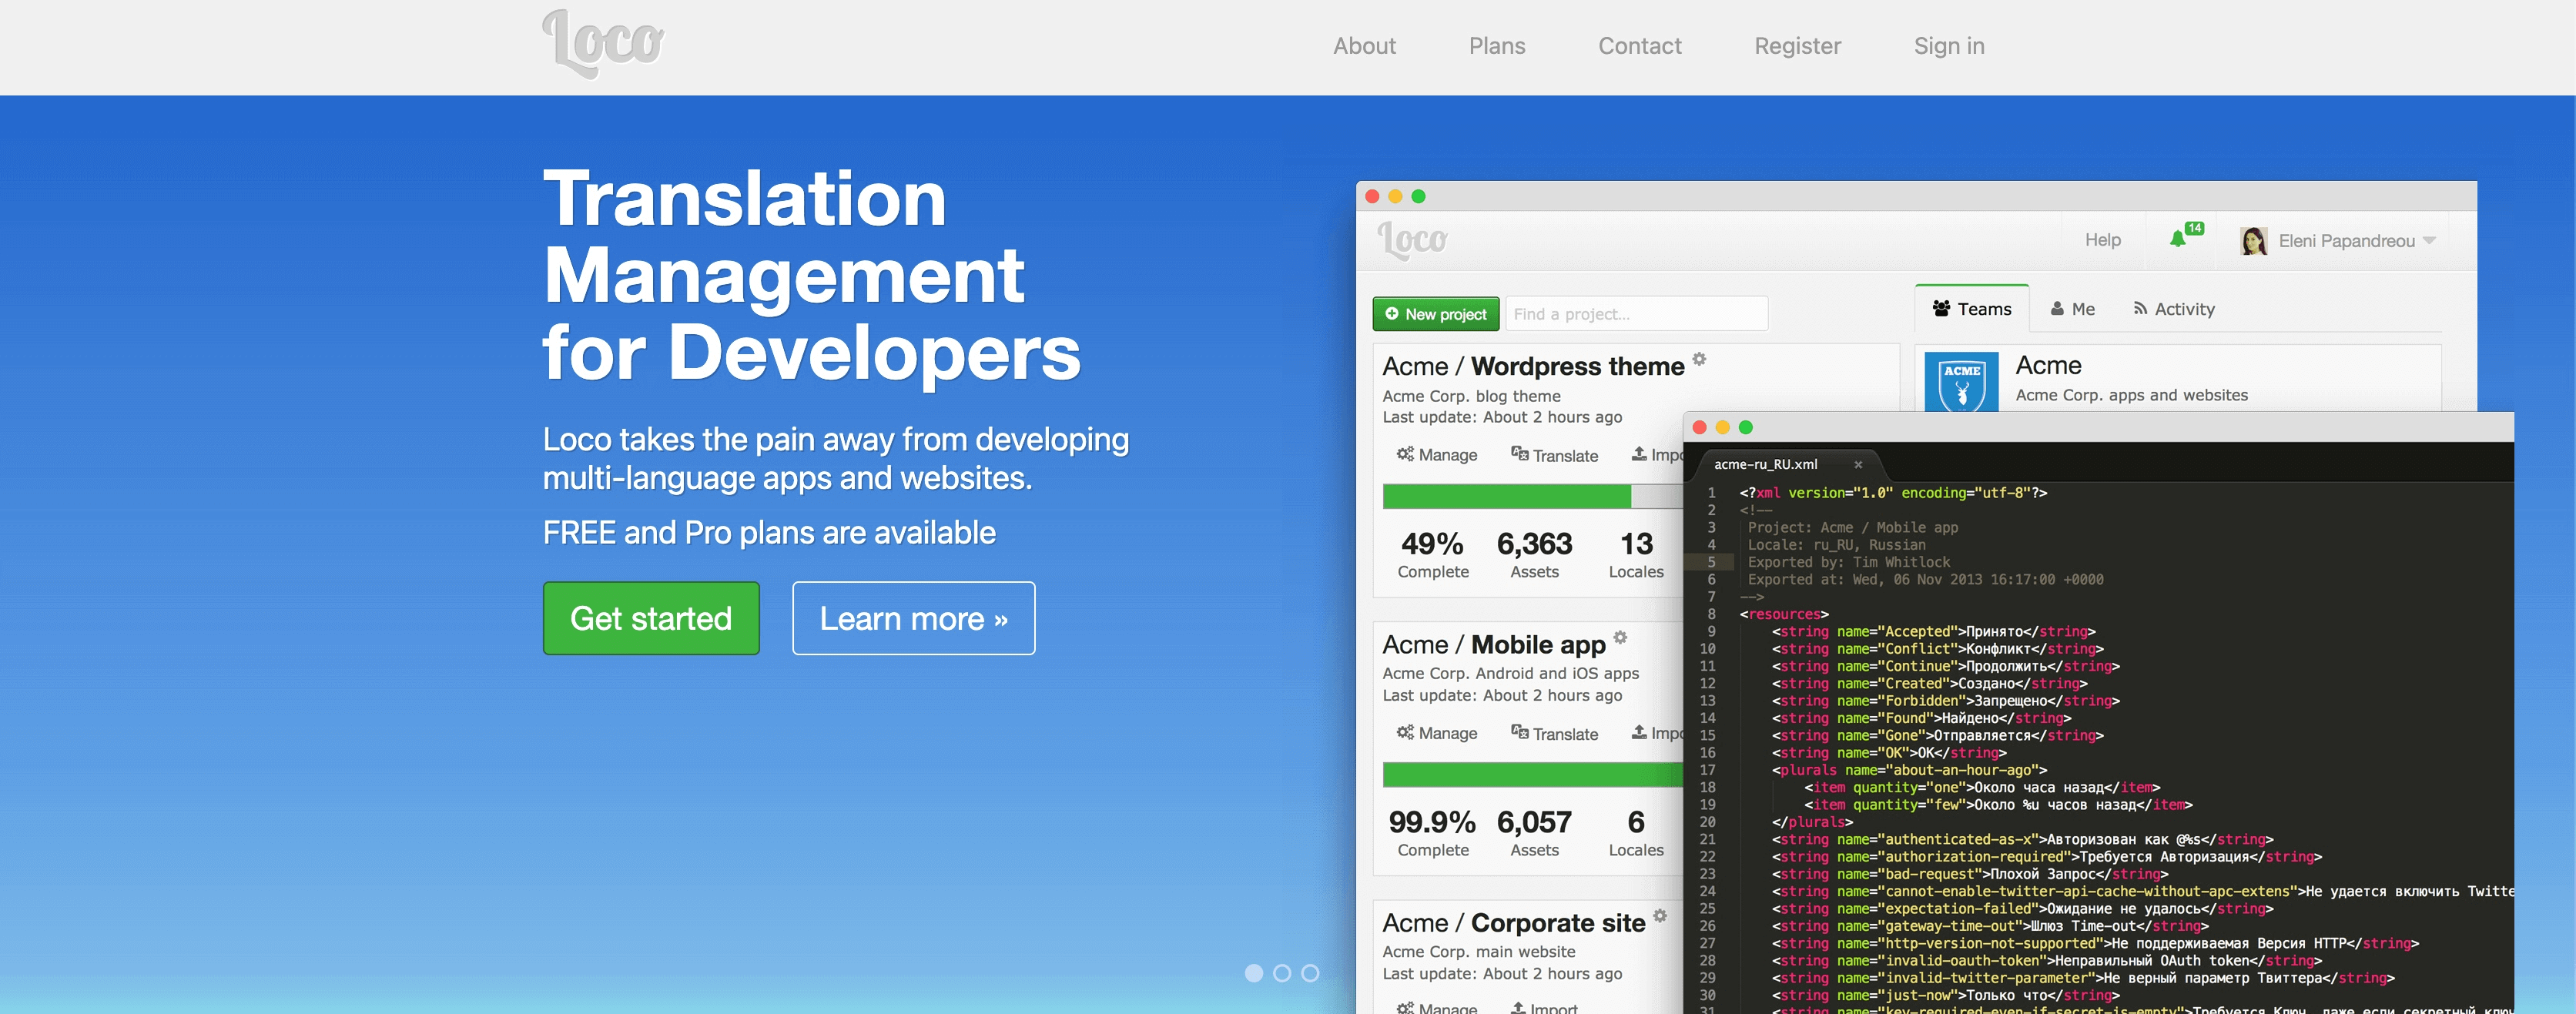Click Translate under Wordpress theme
2576x1014 pixels.
pos(1554,455)
